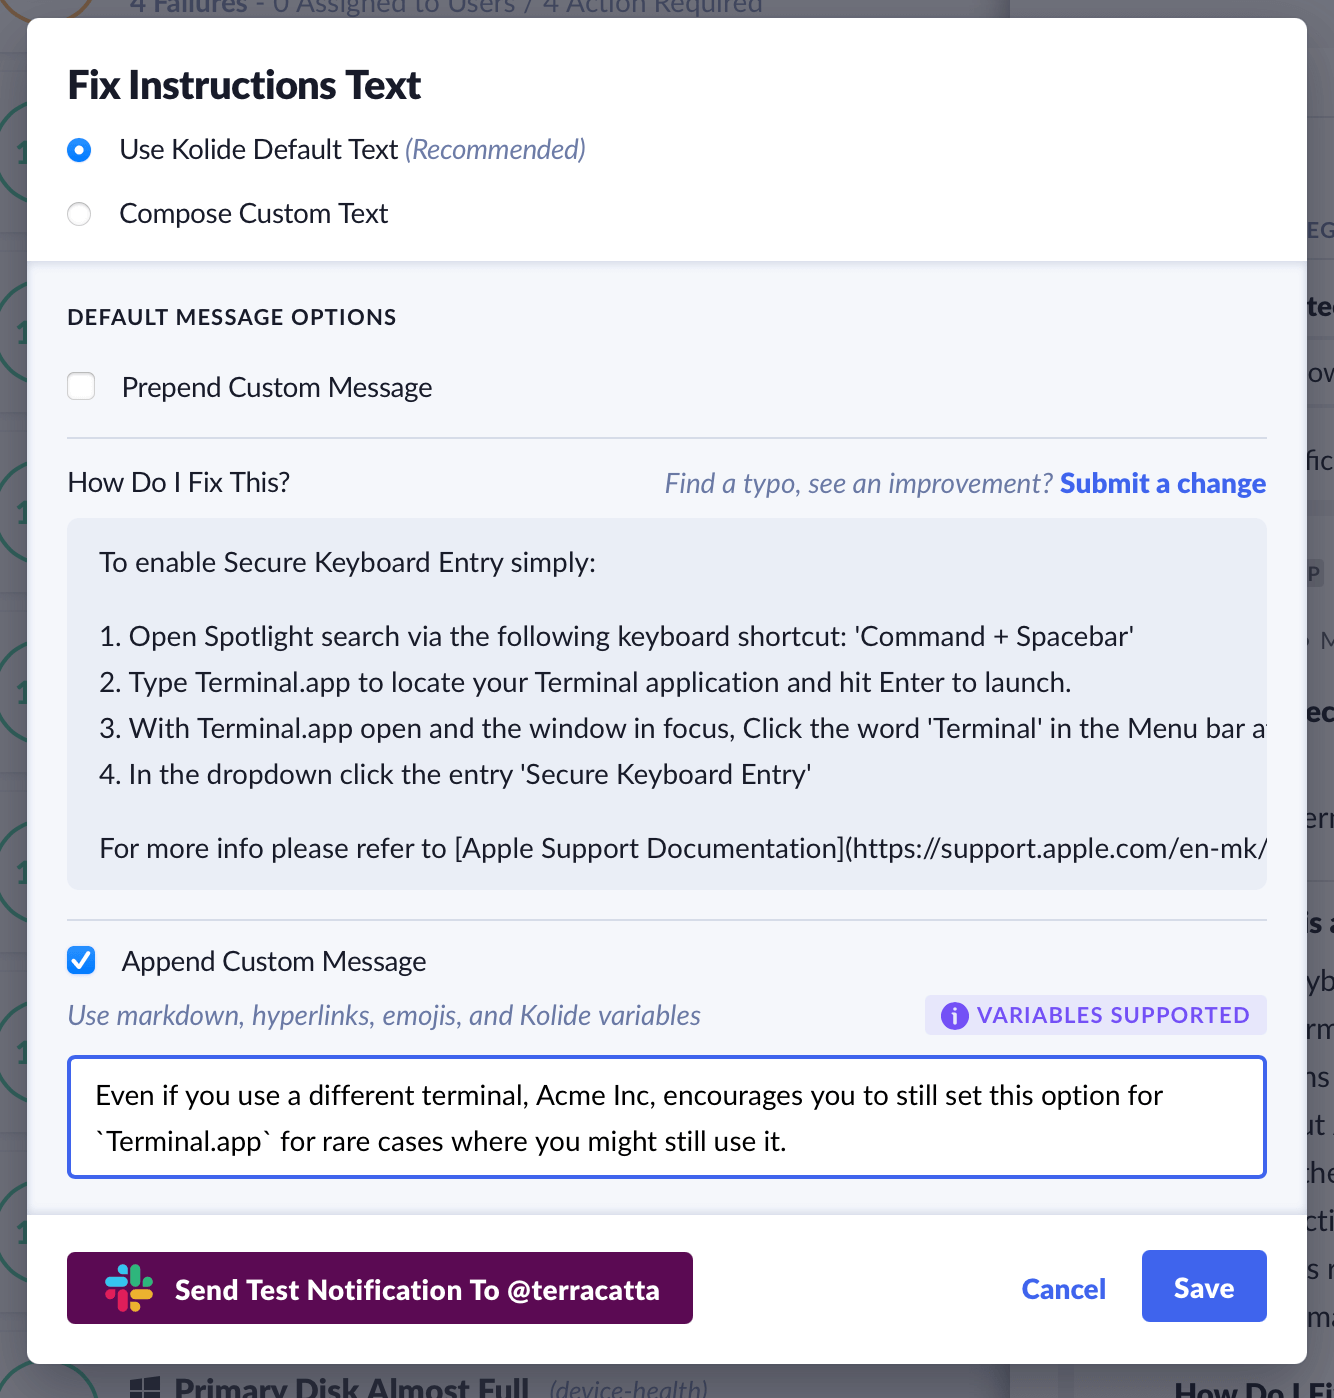This screenshot has width=1334, height=1398.
Task: Click the How Do I Fix This? label
Action: coord(179,483)
